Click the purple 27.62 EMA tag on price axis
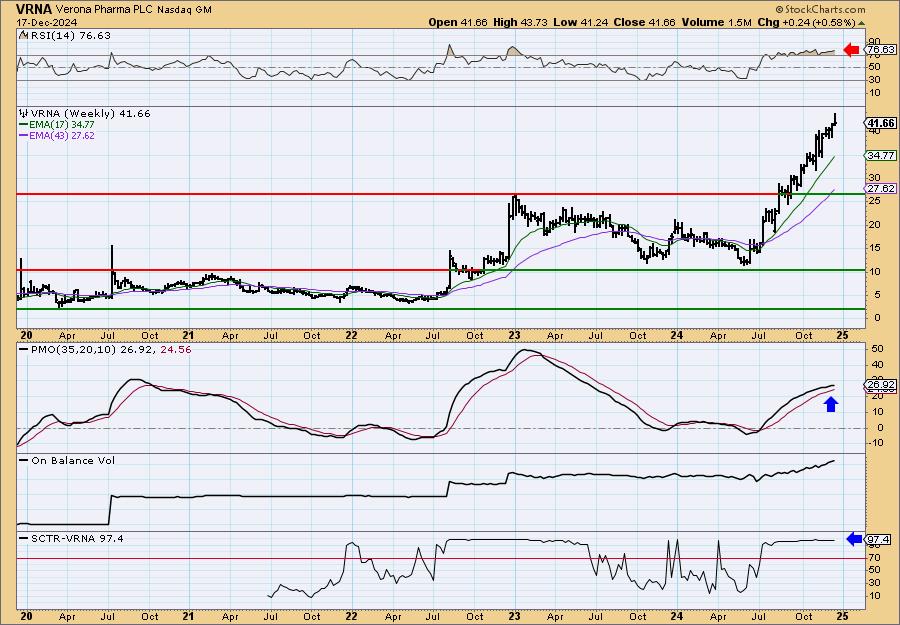Viewport: 900px width, 625px height. (x=881, y=189)
